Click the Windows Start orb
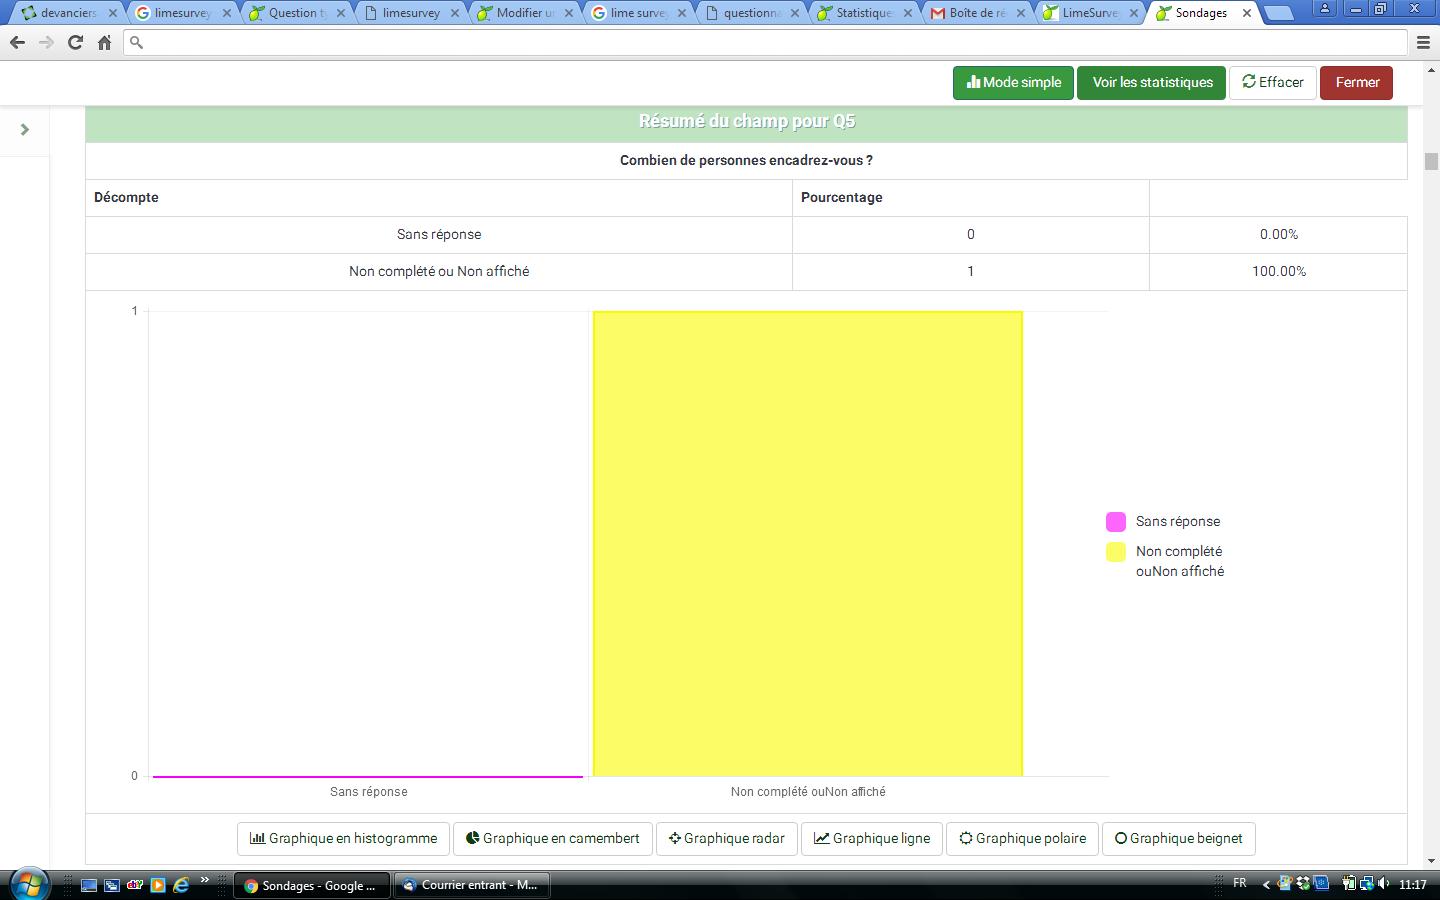This screenshot has height=900, width=1440. click(x=28, y=884)
